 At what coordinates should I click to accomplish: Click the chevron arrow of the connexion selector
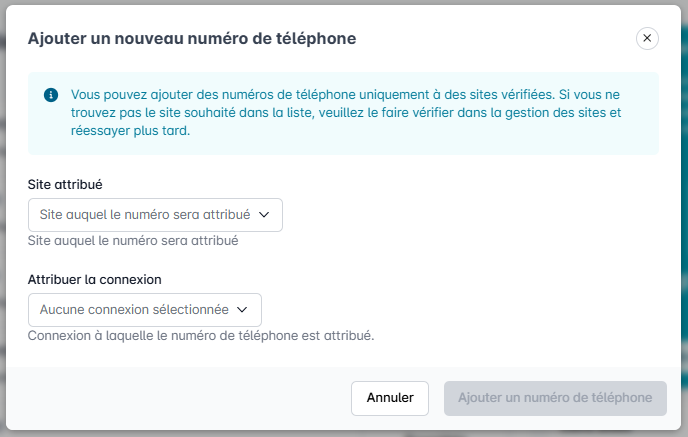click(243, 310)
